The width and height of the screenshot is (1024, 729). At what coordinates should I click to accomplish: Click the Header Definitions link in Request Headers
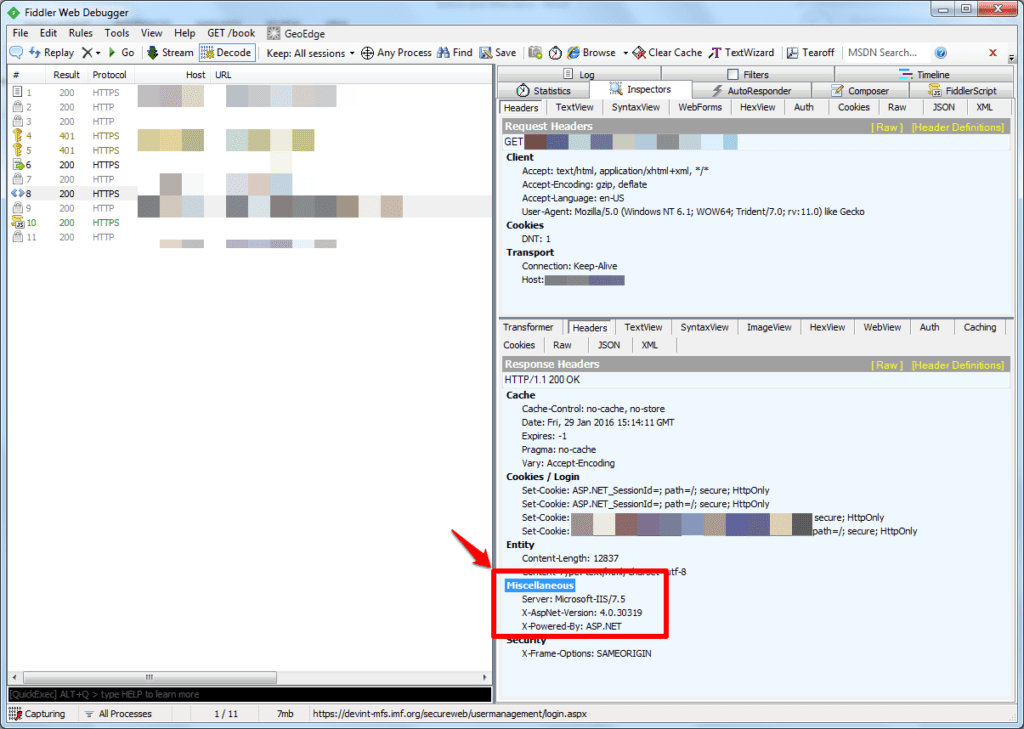(x=957, y=127)
